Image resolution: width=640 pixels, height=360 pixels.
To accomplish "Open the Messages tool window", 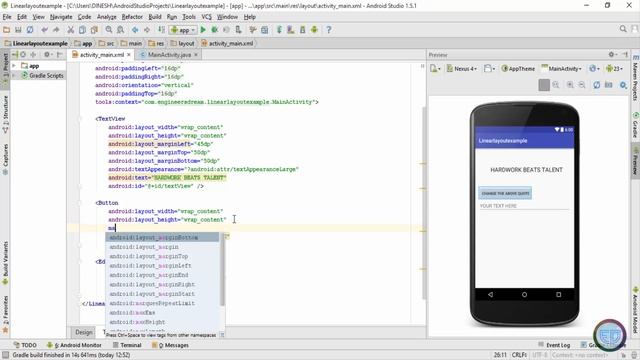I will coord(170,345).
